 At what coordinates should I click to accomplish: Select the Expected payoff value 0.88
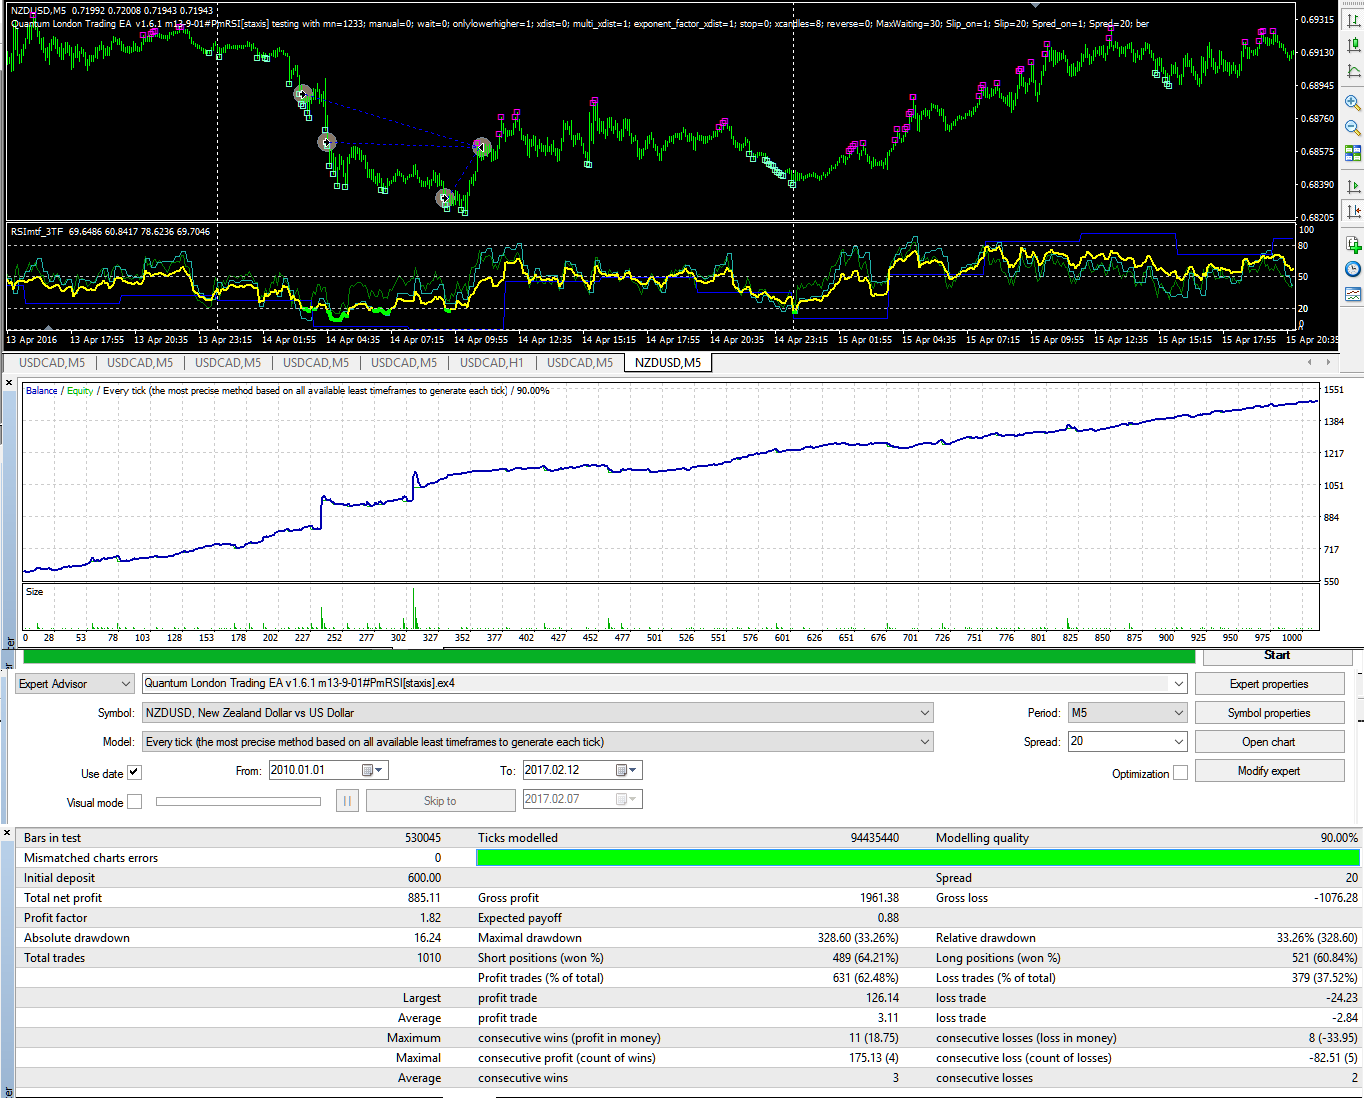point(888,918)
